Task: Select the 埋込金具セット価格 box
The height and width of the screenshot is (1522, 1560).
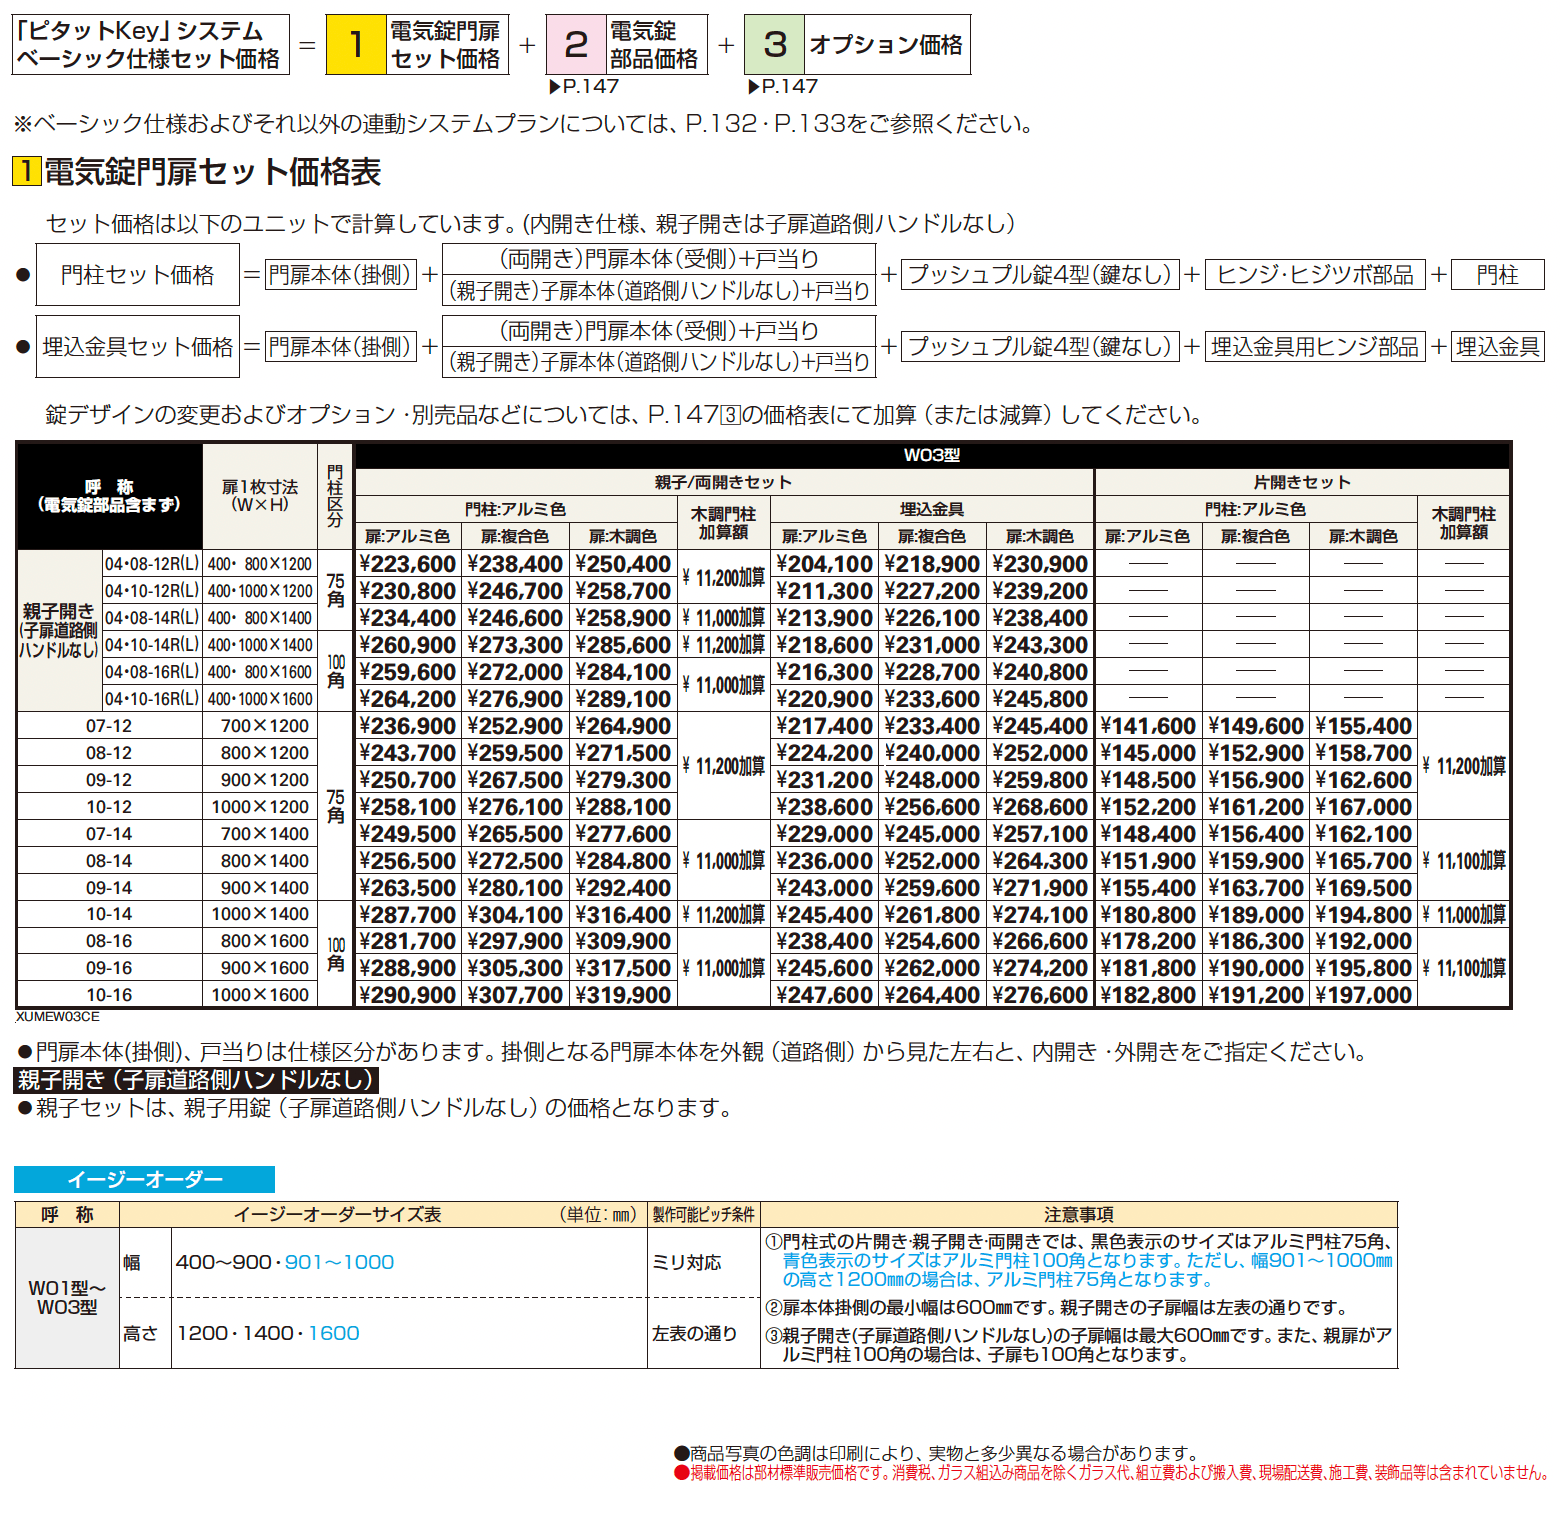Action: [138, 347]
